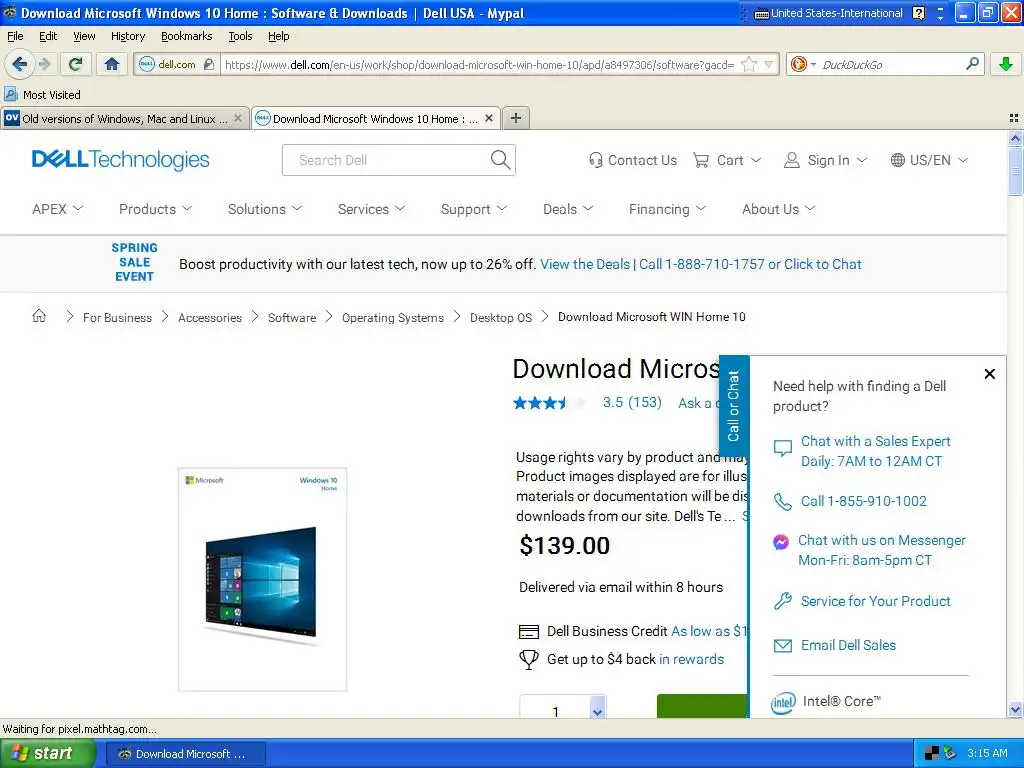Expand the Deals navigation dropdown

point(568,209)
